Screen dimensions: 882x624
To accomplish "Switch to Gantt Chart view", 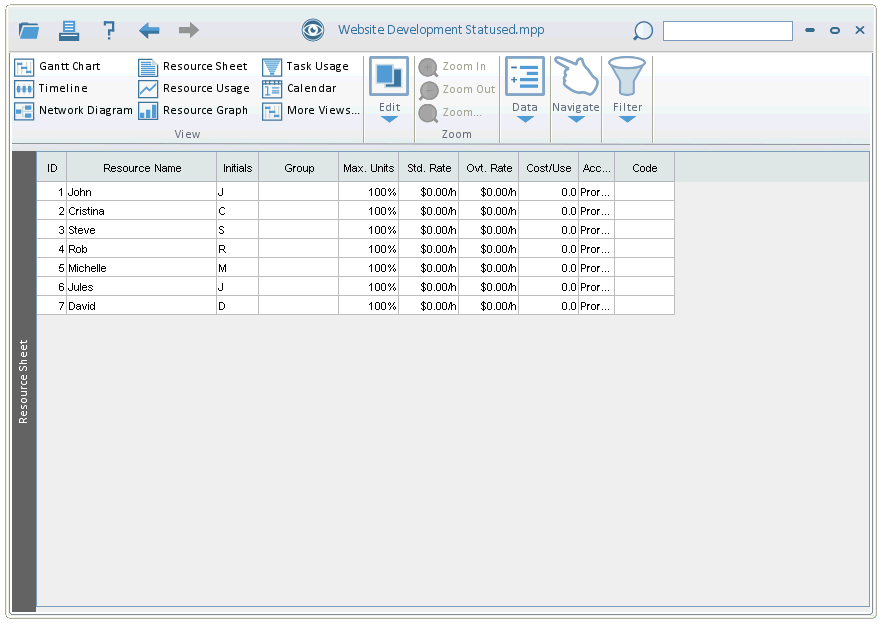I will 58,66.
